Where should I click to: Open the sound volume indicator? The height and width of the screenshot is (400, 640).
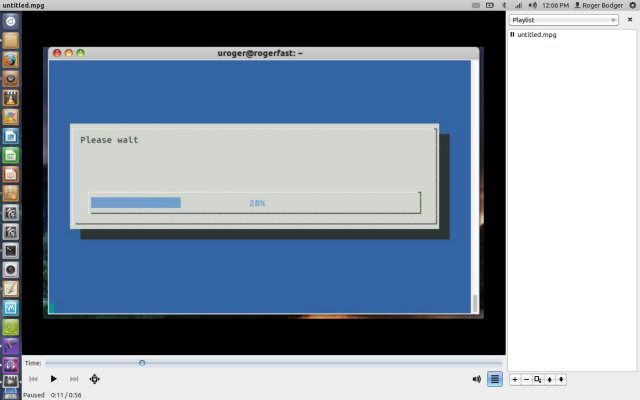[x=533, y=5]
